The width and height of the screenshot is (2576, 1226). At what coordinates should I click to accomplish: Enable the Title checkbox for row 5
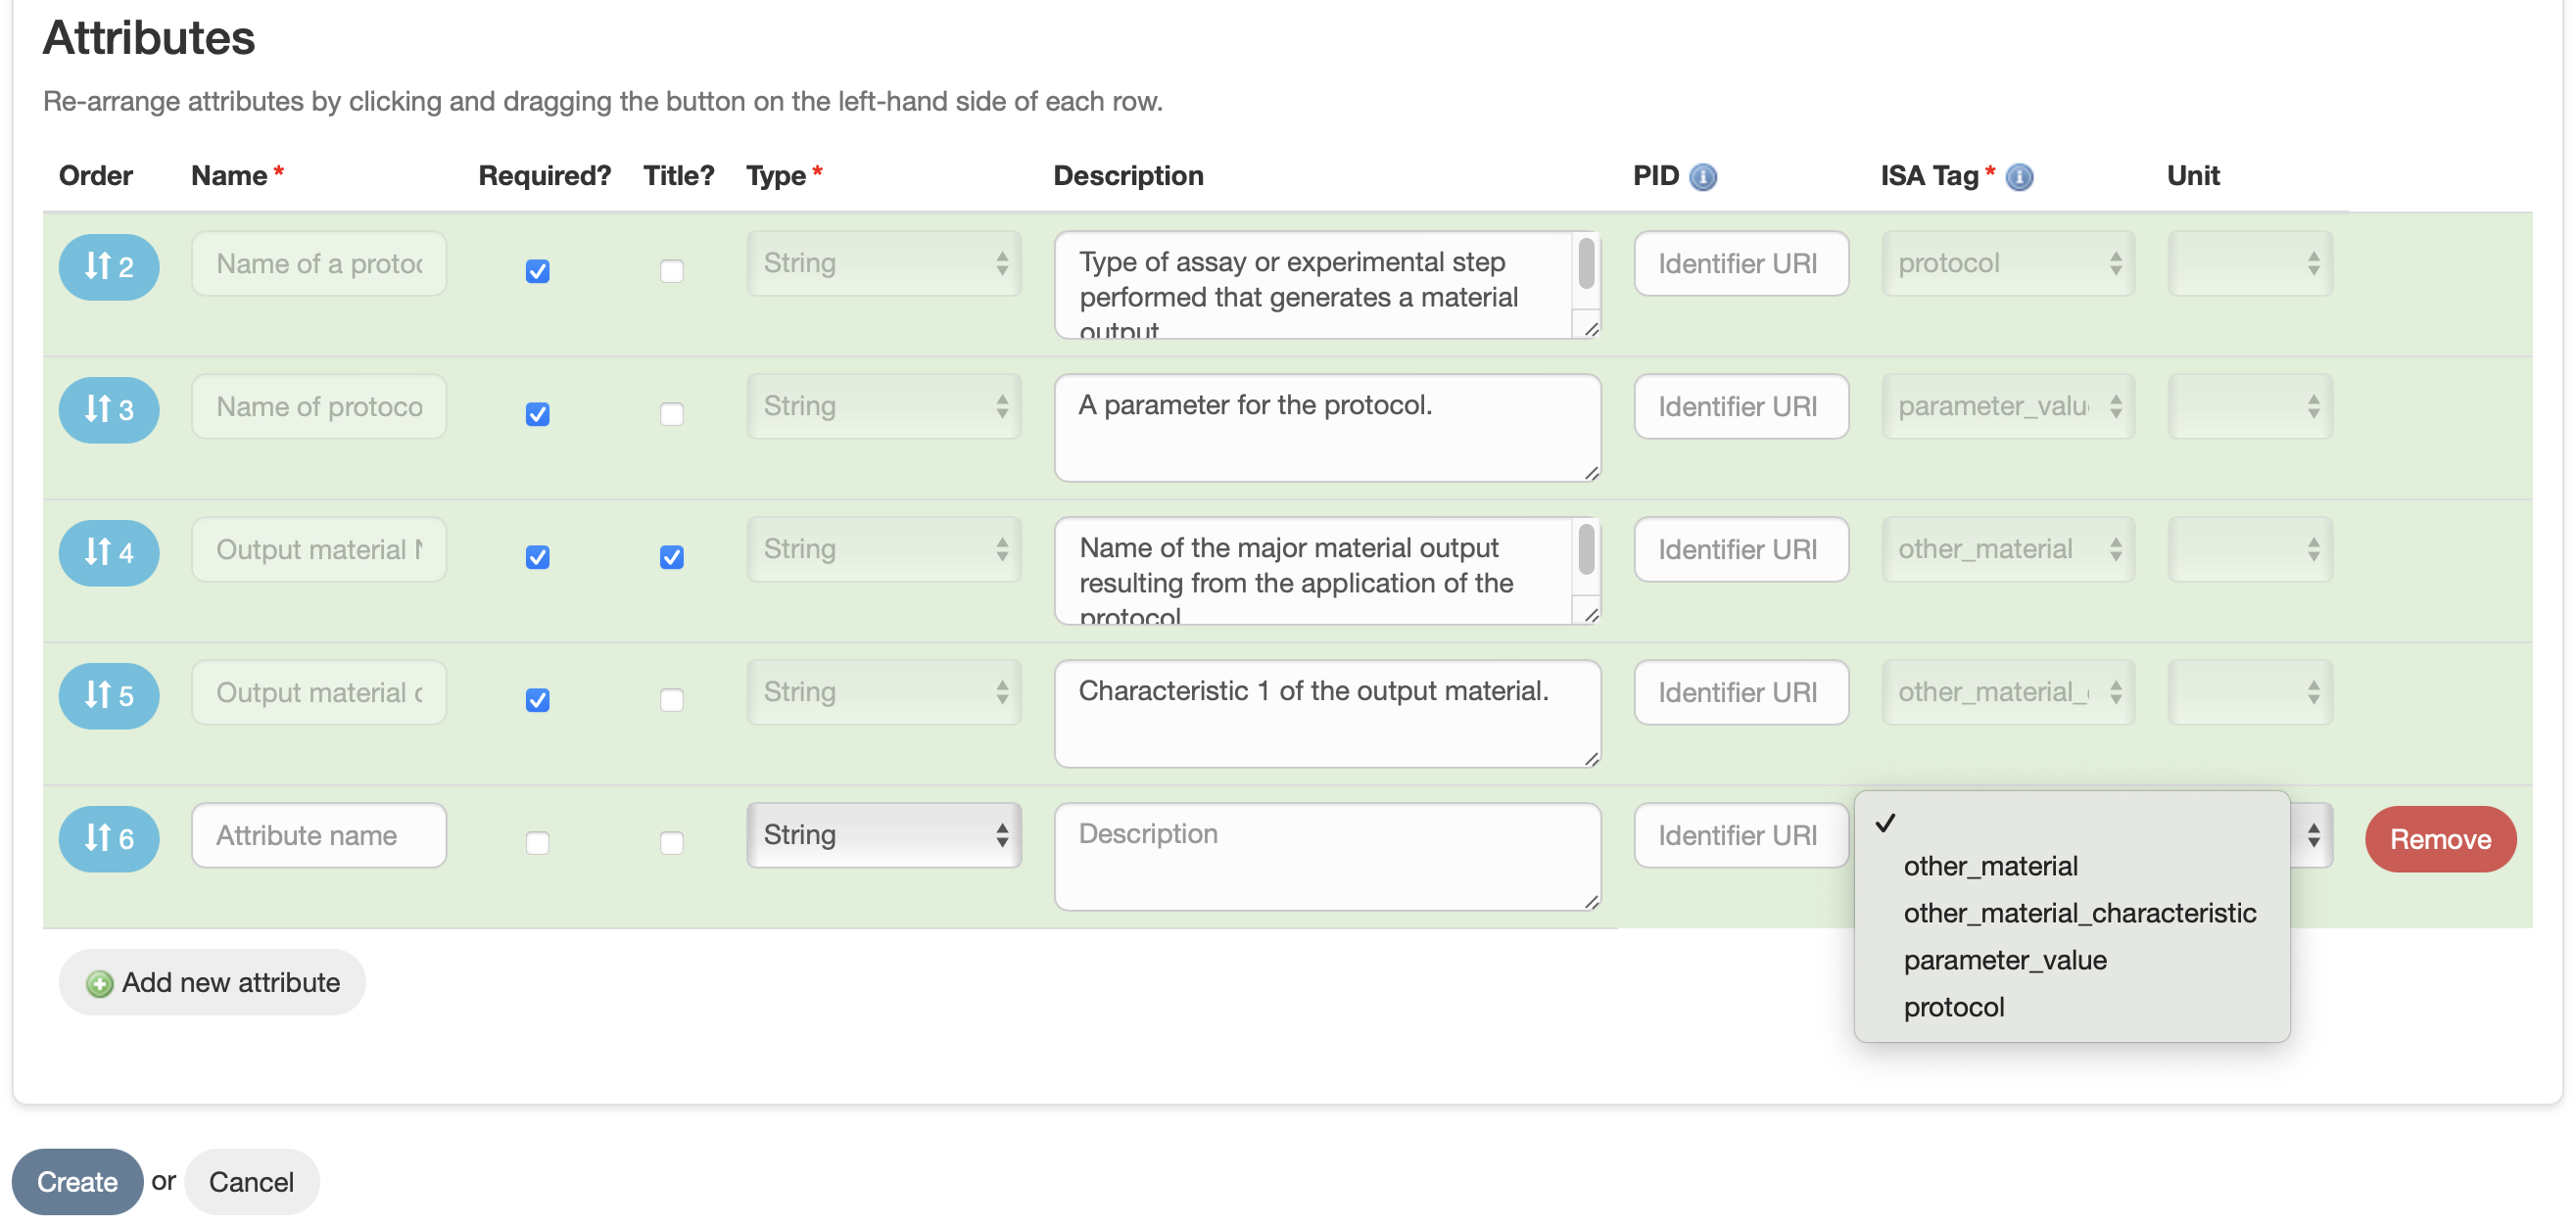point(671,701)
